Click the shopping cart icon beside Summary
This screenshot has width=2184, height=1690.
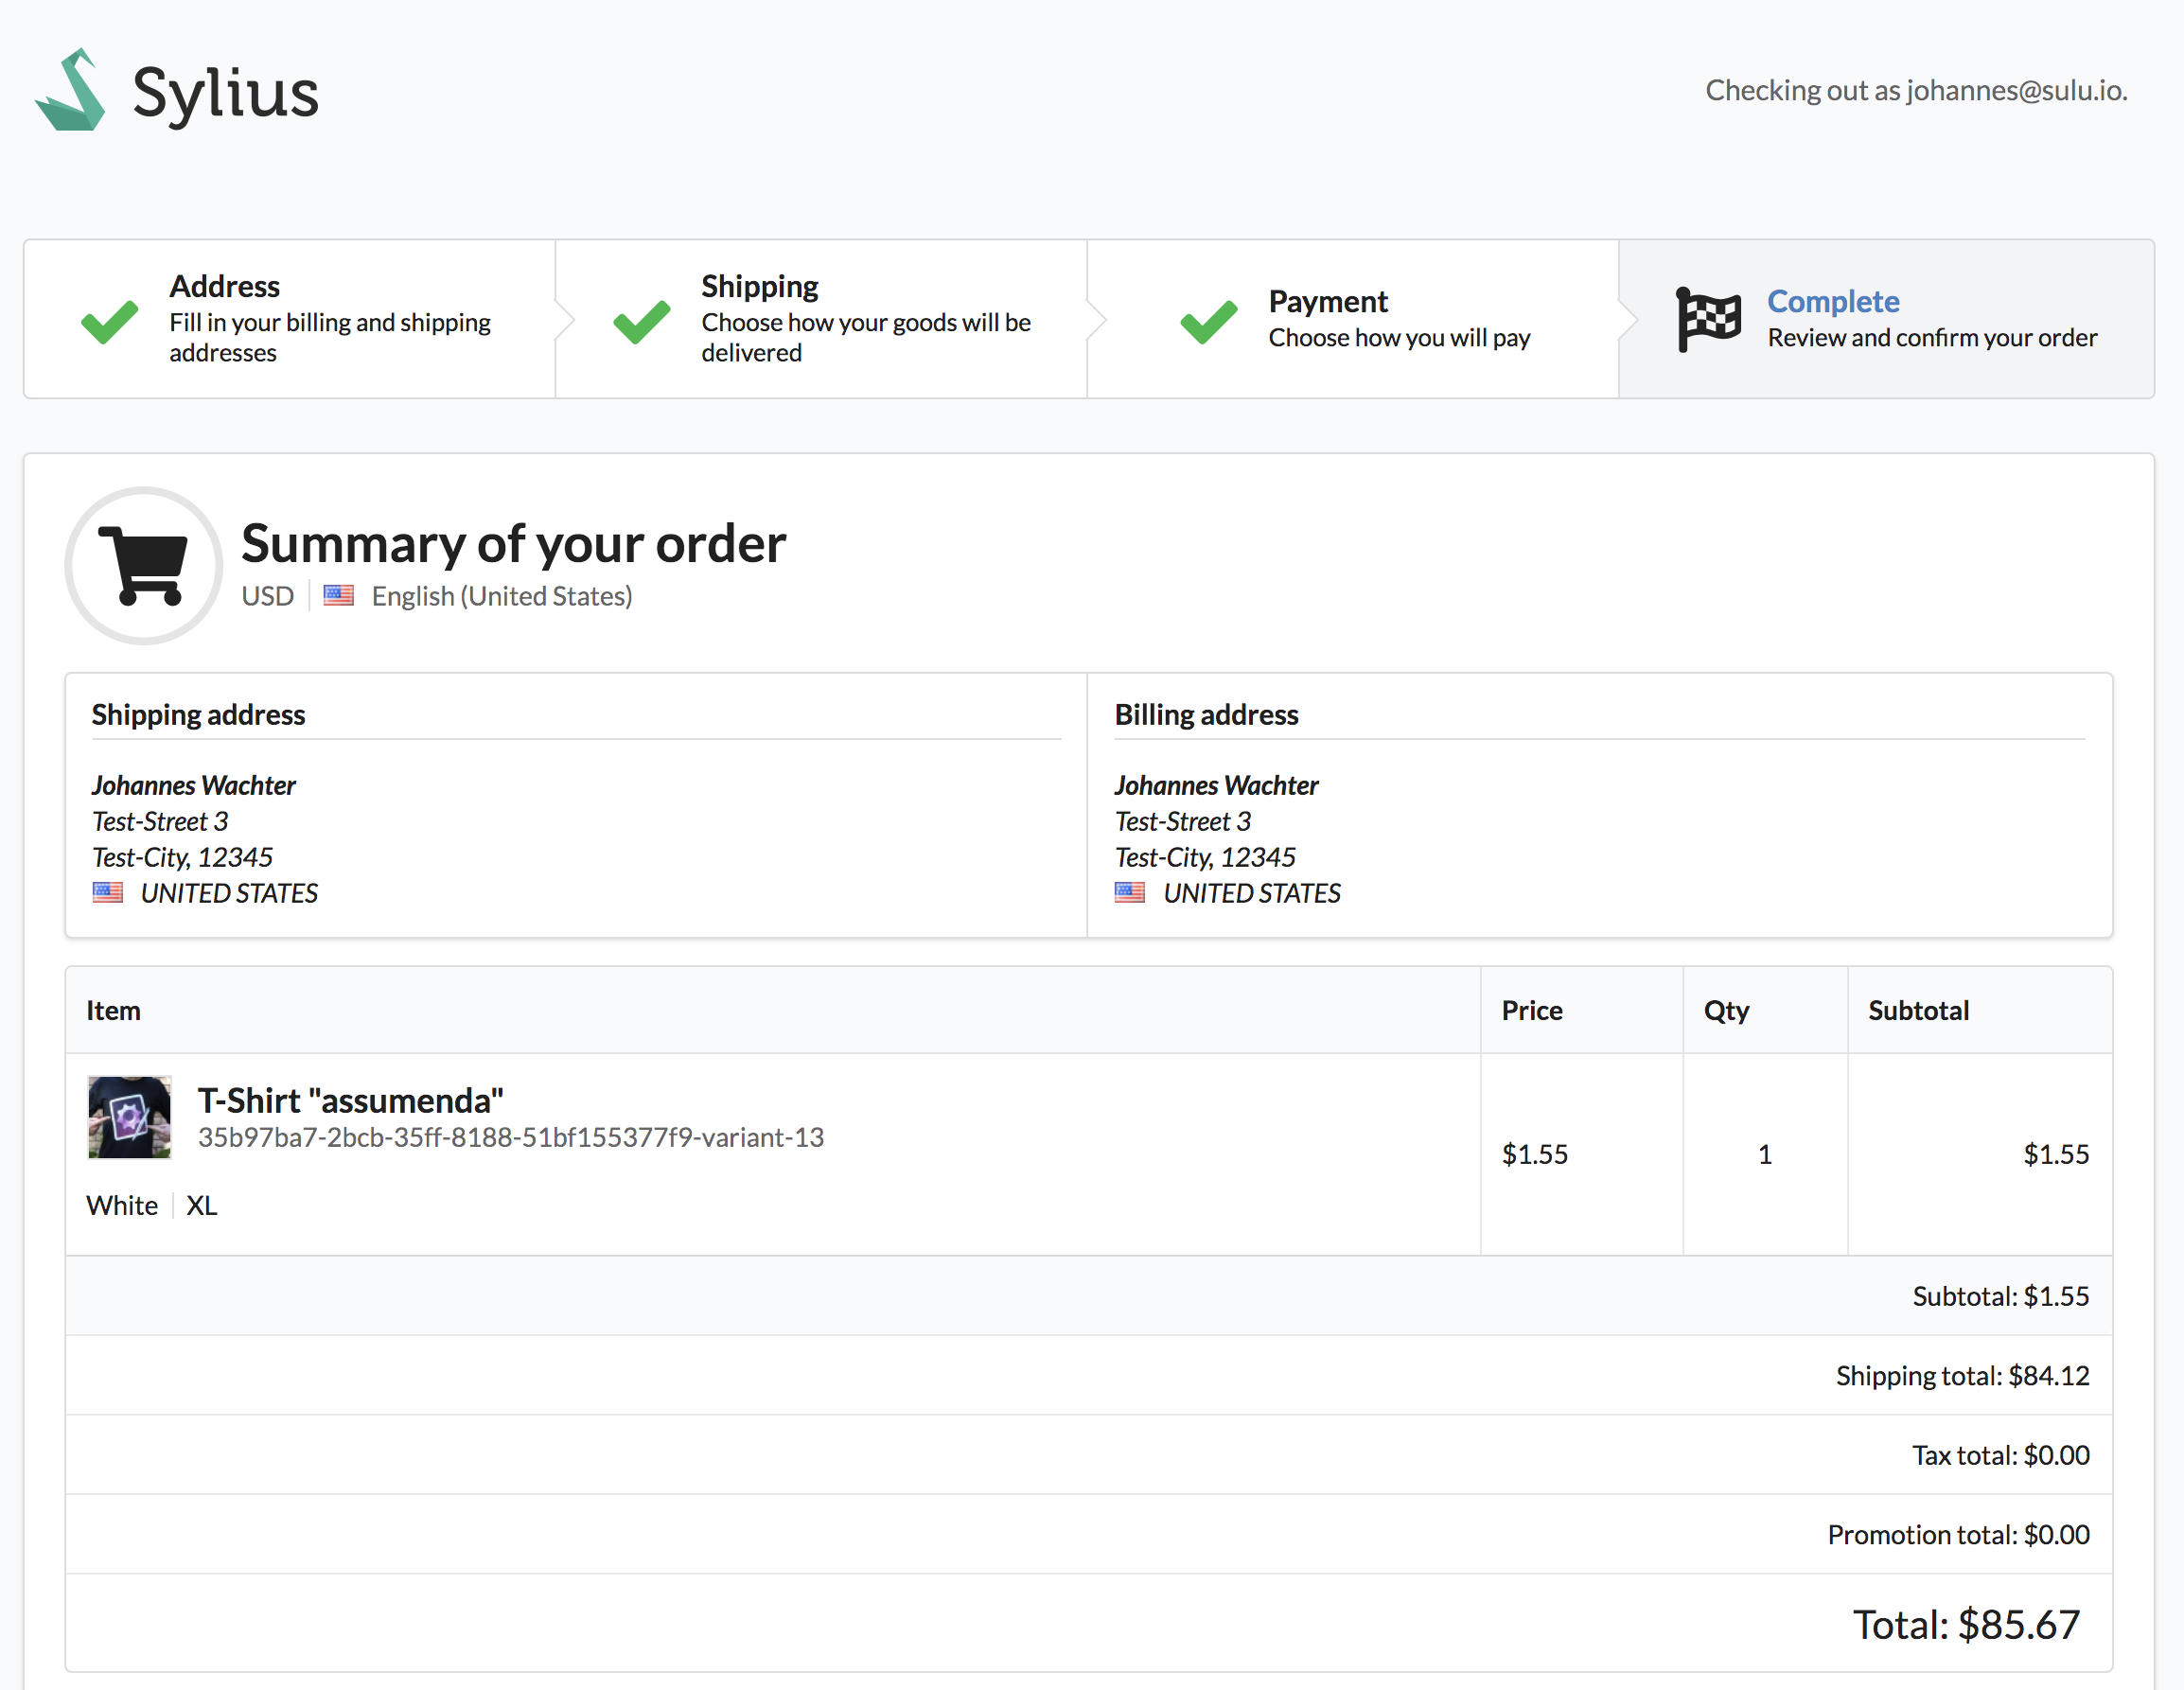[143, 566]
